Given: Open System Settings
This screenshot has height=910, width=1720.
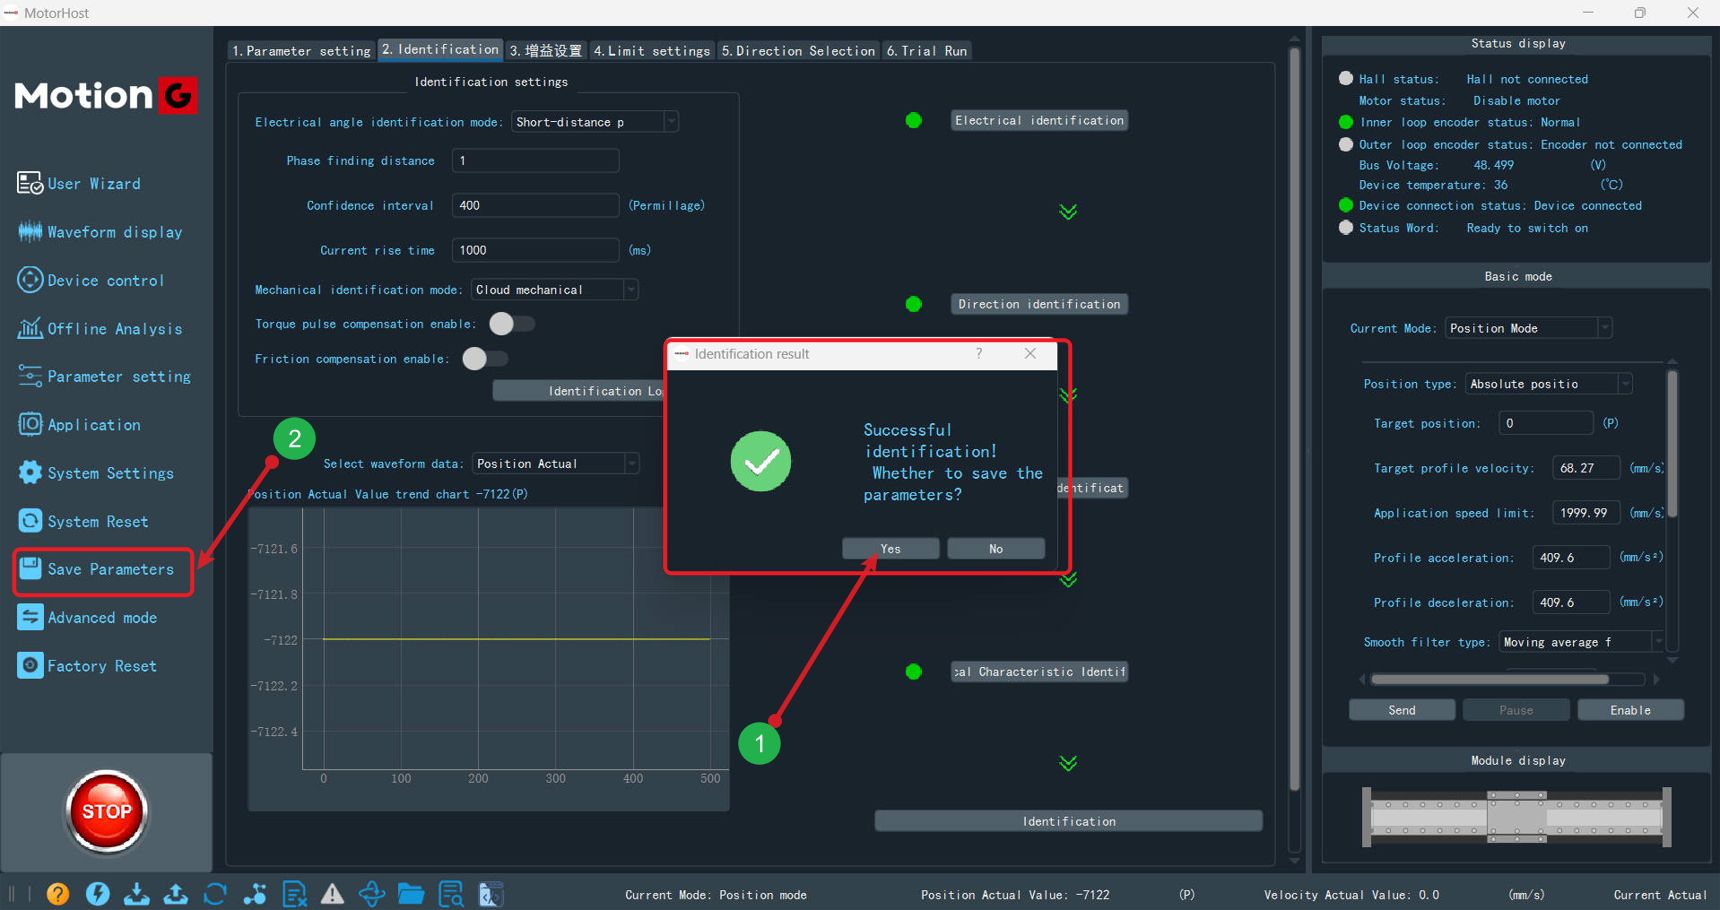Looking at the screenshot, I should (96, 473).
